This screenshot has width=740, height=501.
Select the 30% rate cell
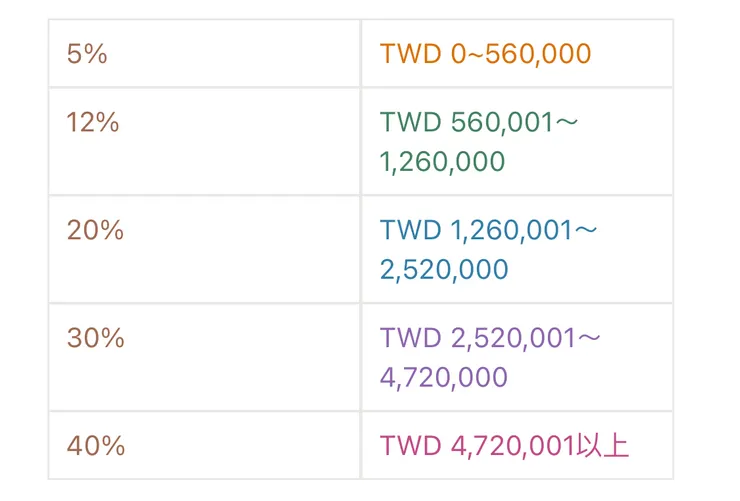pyautogui.click(x=95, y=339)
